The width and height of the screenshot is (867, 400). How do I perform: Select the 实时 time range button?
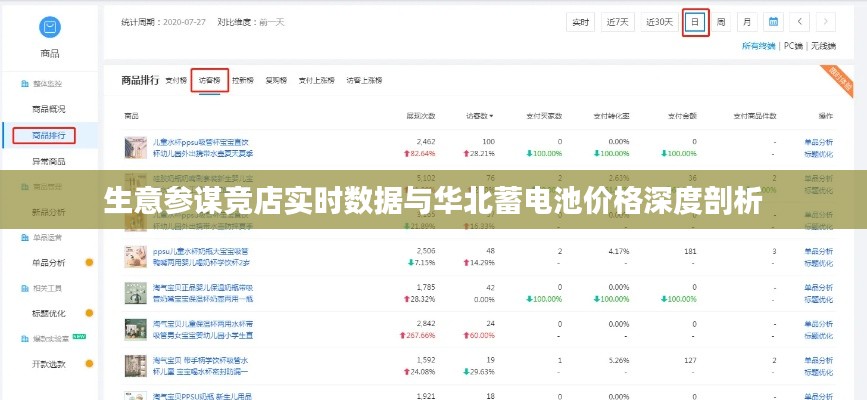click(x=580, y=22)
